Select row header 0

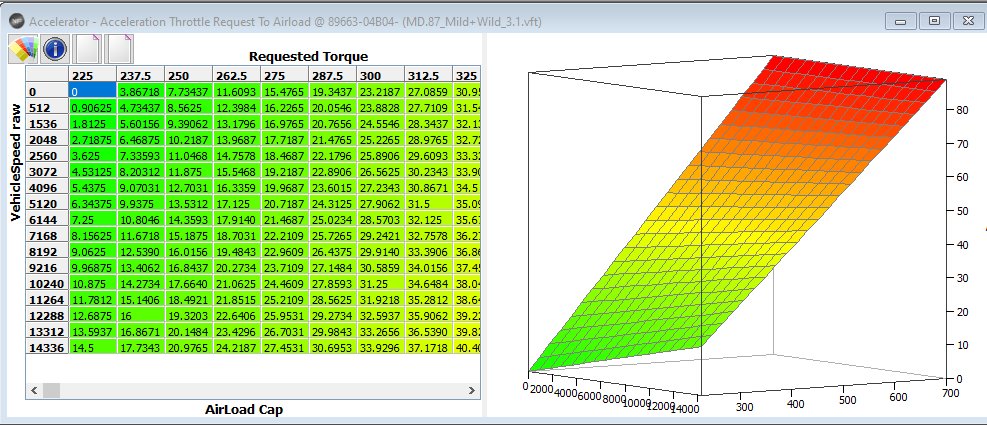tap(47, 91)
